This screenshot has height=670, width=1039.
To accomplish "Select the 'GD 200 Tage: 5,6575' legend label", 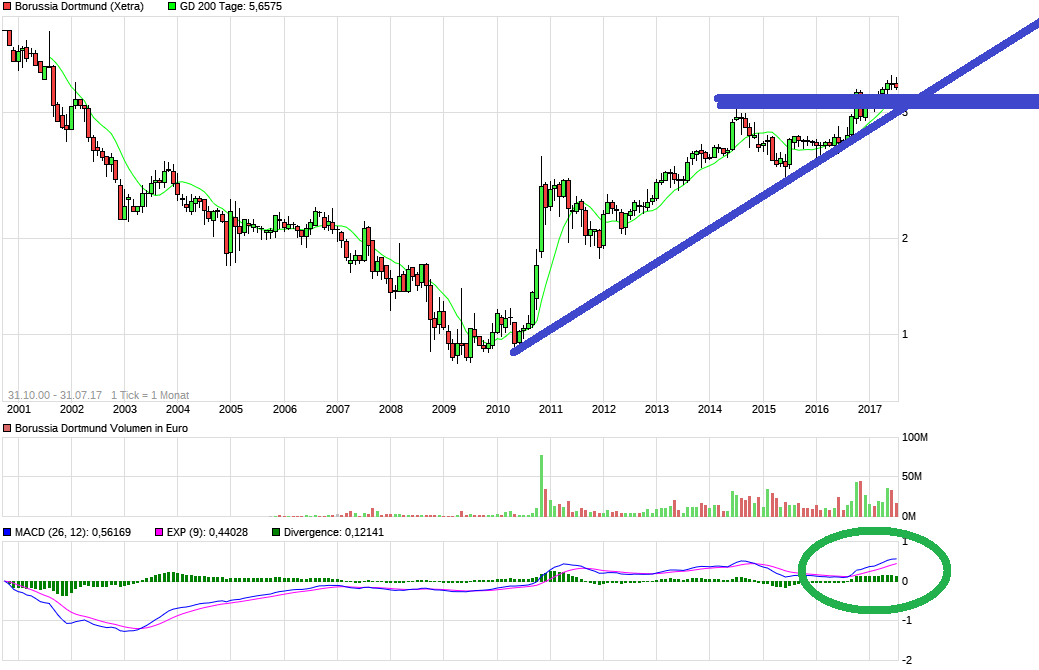I will tap(231, 7).
